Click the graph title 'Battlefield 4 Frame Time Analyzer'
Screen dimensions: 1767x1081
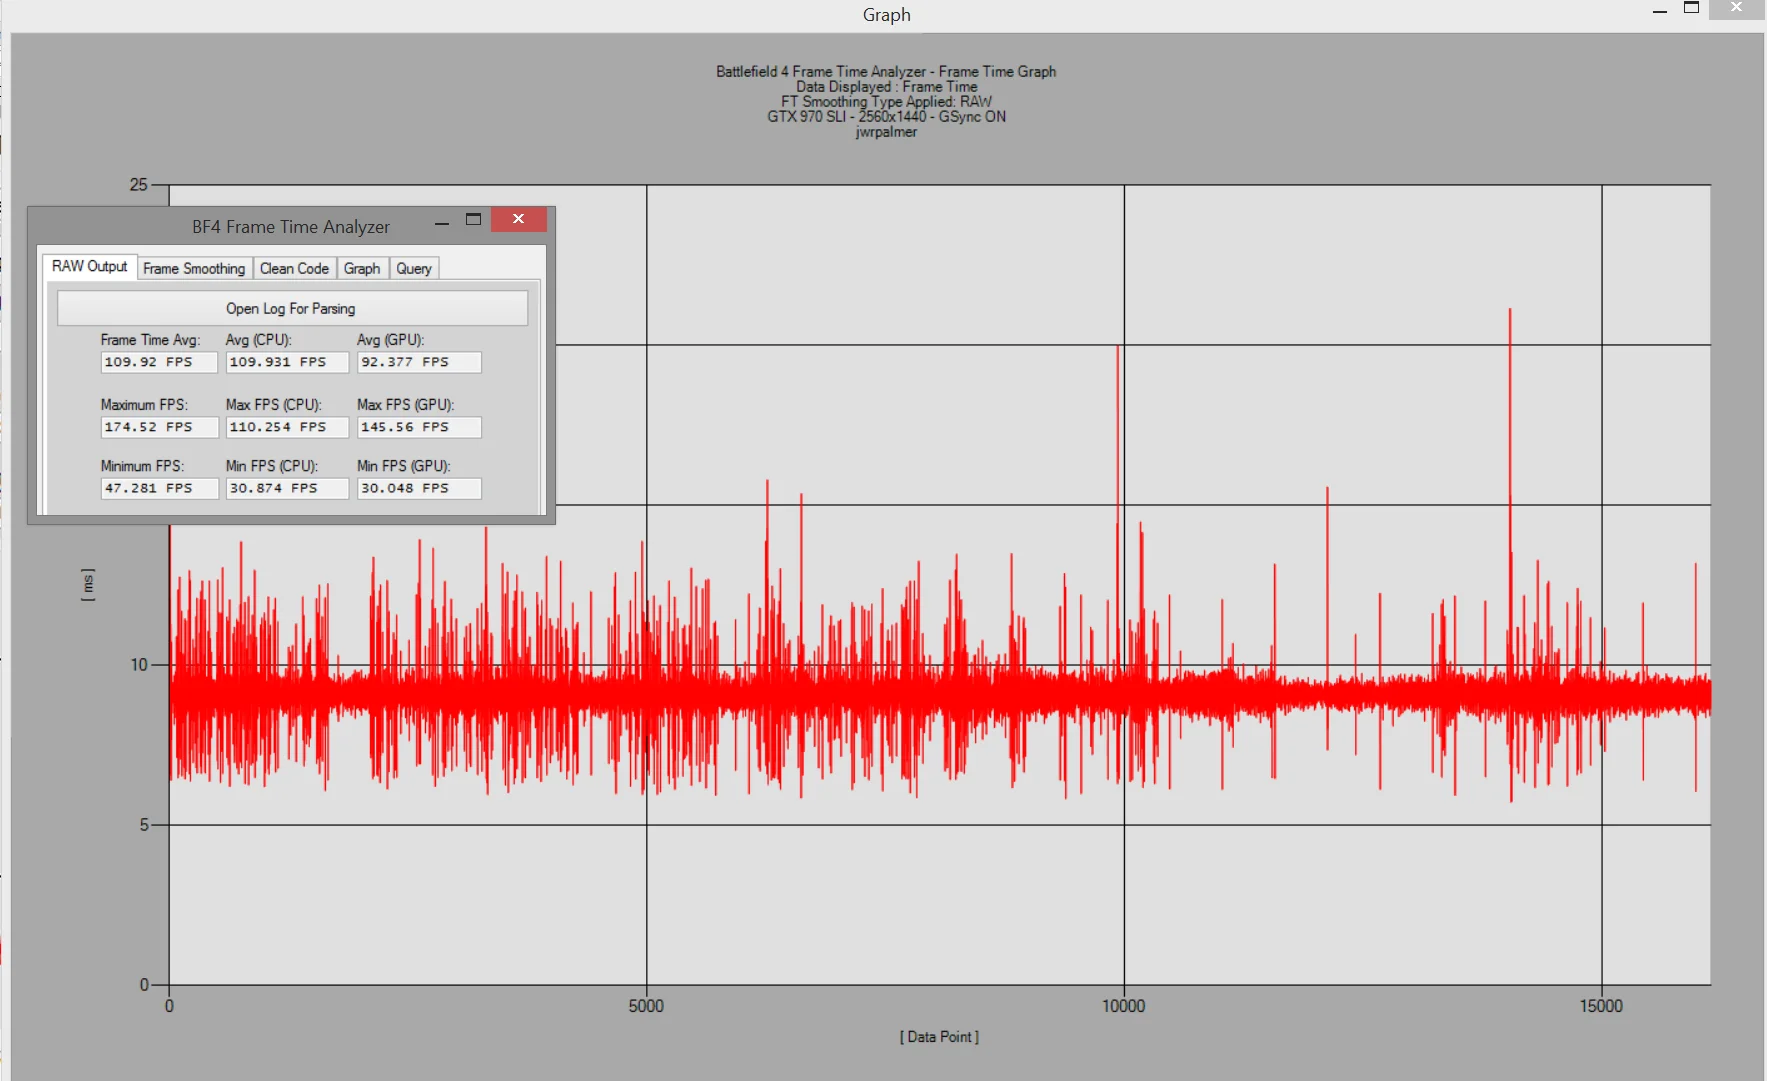click(x=886, y=72)
